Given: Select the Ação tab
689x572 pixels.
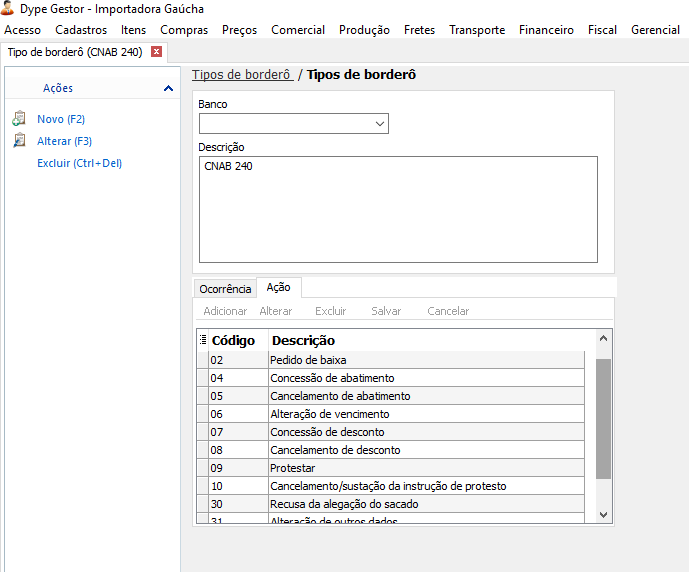Looking at the screenshot, I should (x=279, y=287).
